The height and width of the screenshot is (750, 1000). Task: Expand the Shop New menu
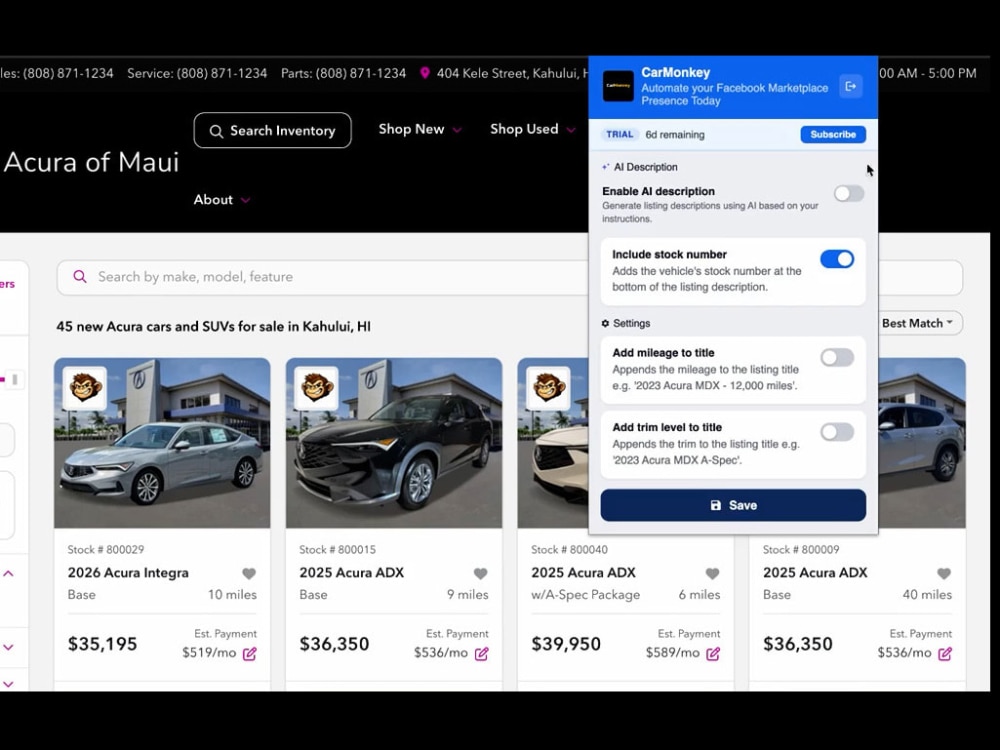[x=420, y=129]
